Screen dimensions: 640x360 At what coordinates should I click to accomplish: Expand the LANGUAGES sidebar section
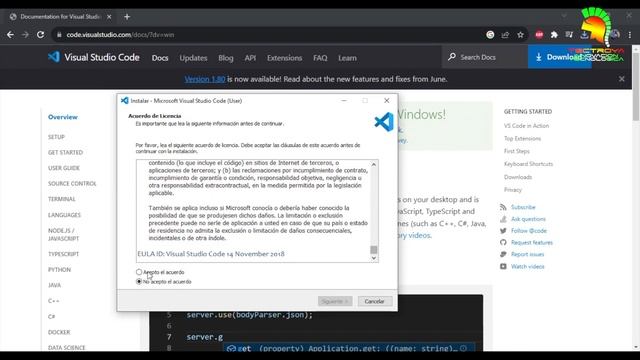tap(64, 215)
